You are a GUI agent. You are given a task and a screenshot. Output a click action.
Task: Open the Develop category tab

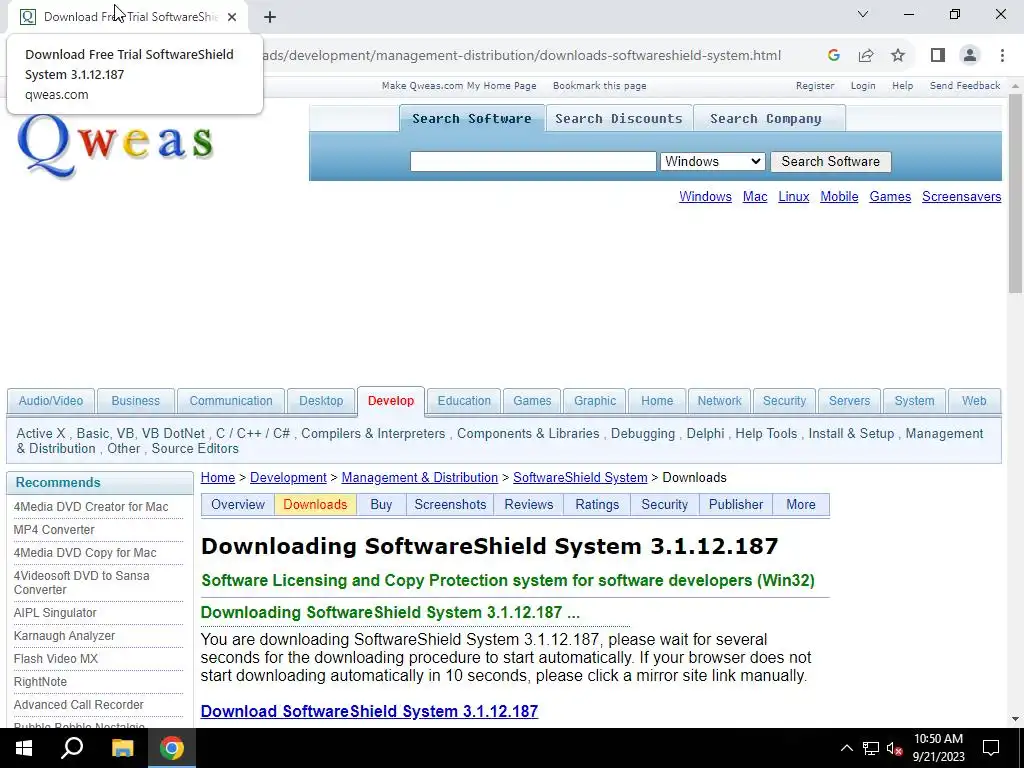pyautogui.click(x=391, y=401)
